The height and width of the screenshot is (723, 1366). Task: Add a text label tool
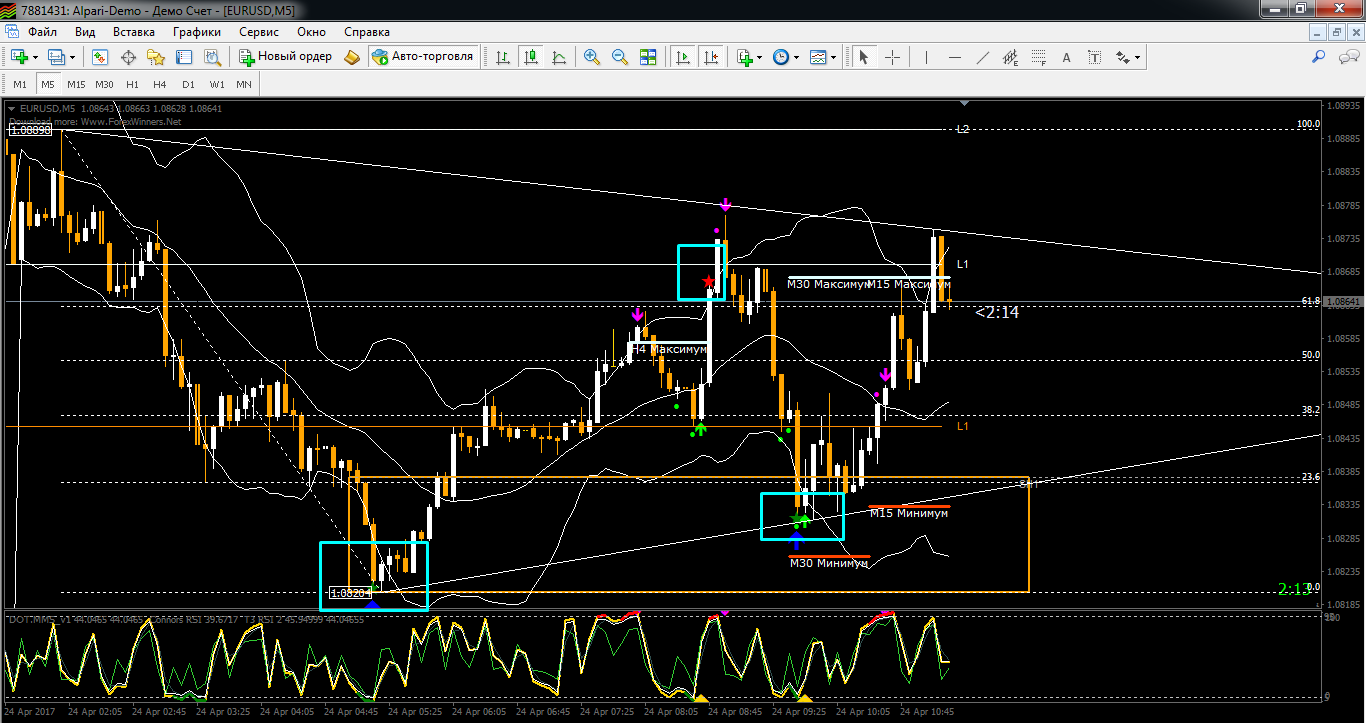coord(1067,57)
